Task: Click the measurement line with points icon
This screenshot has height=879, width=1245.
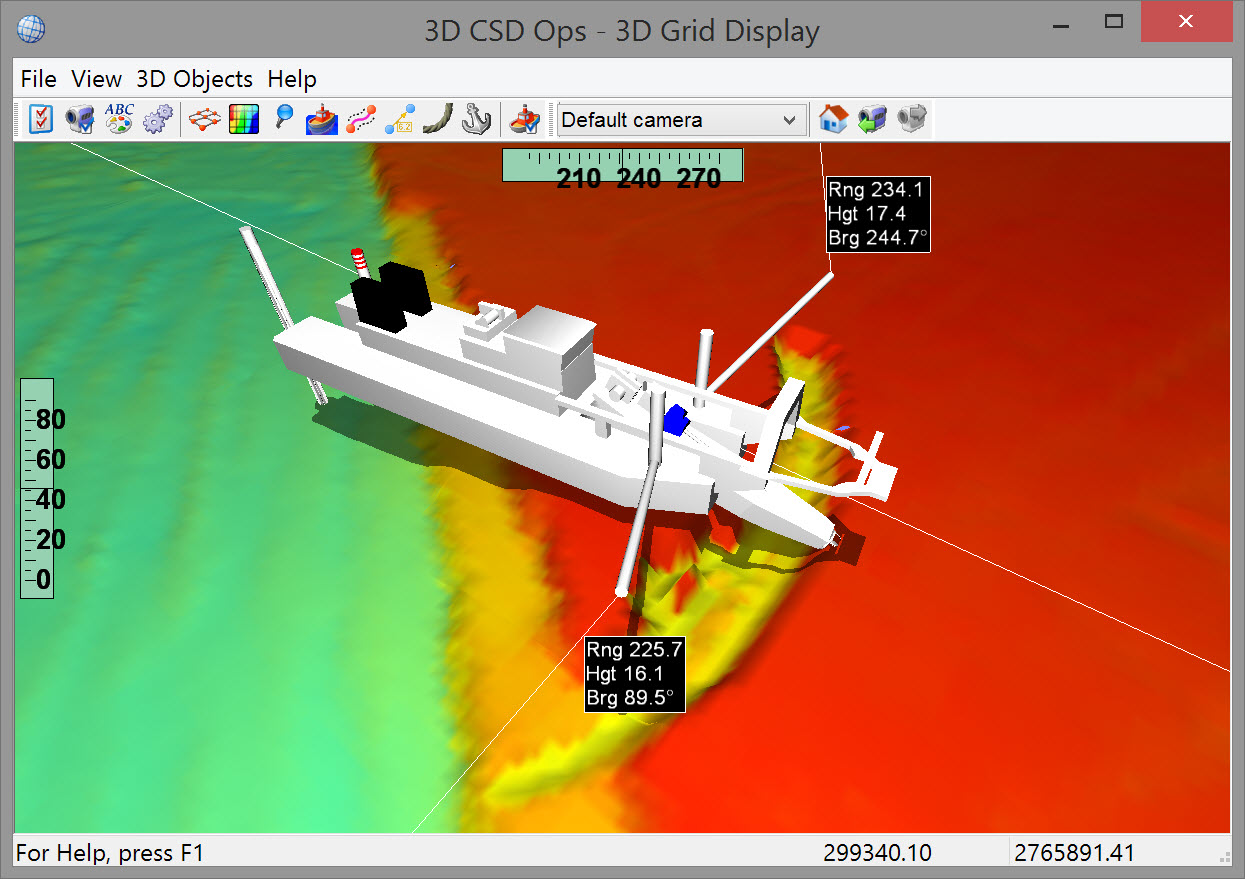Action: (x=399, y=120)
